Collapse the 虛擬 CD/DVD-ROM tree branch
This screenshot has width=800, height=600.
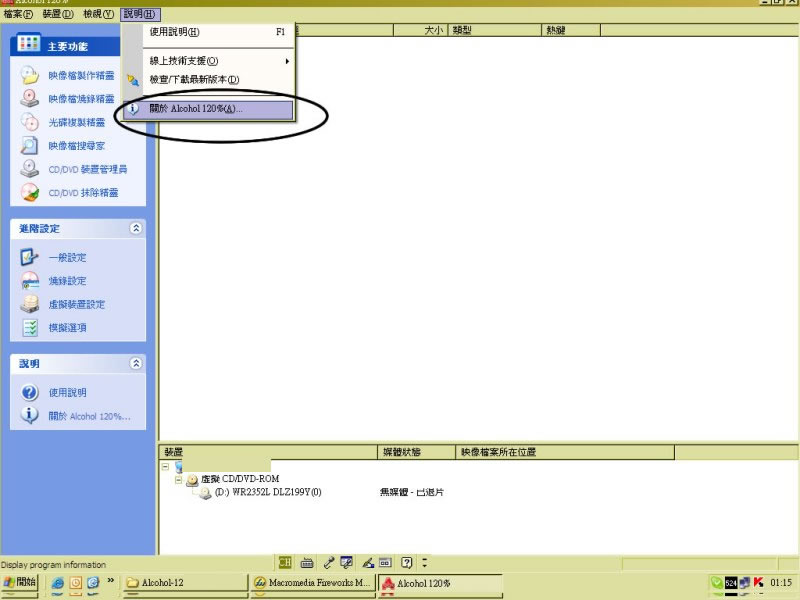[178, 480]
